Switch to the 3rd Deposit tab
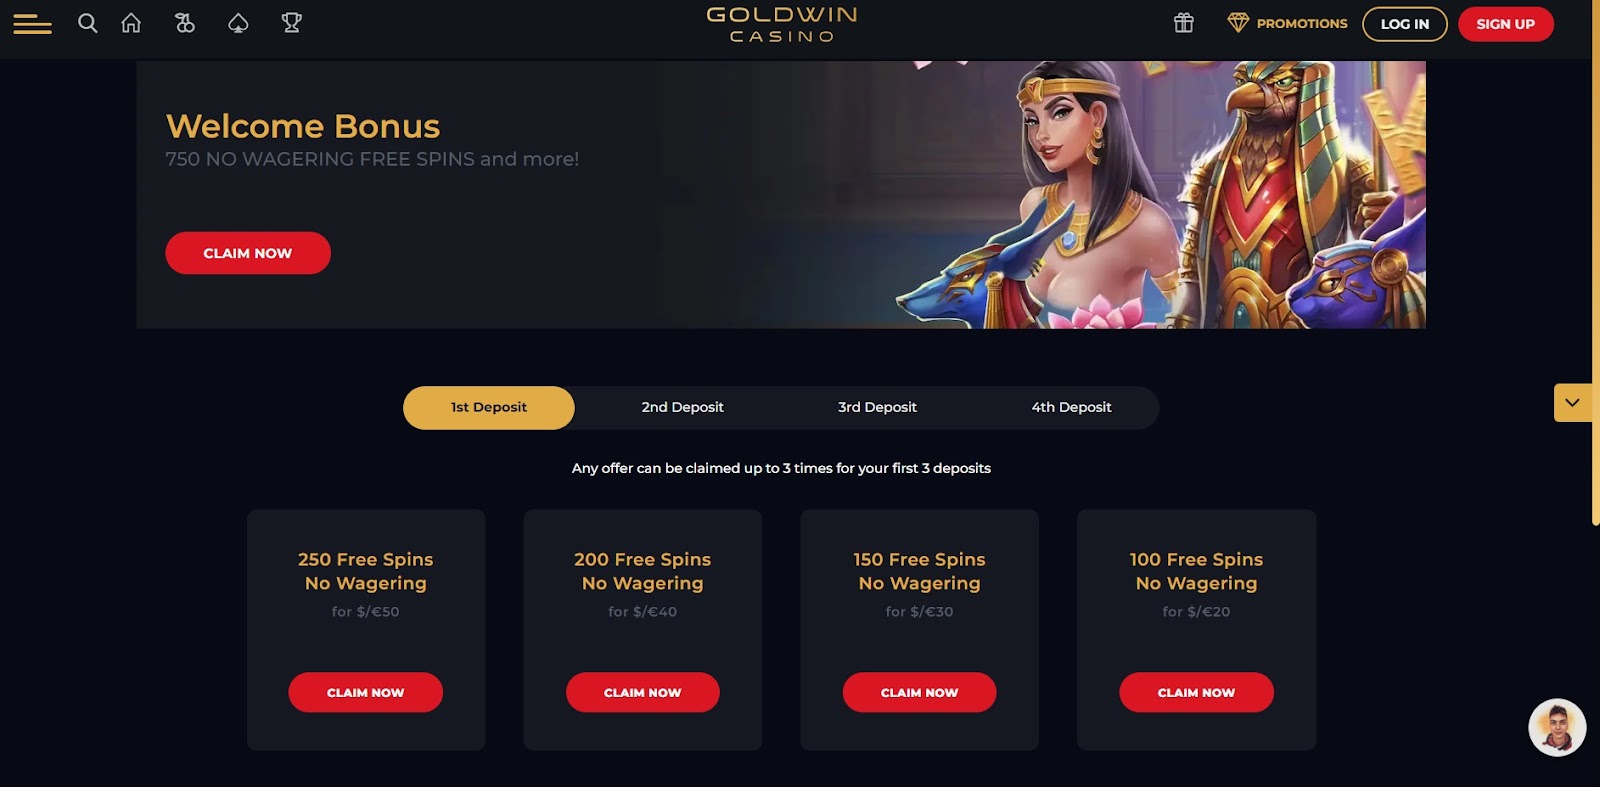Viewport: 1600px width, 787px height. pyautogui.click(x=877, y=408)
